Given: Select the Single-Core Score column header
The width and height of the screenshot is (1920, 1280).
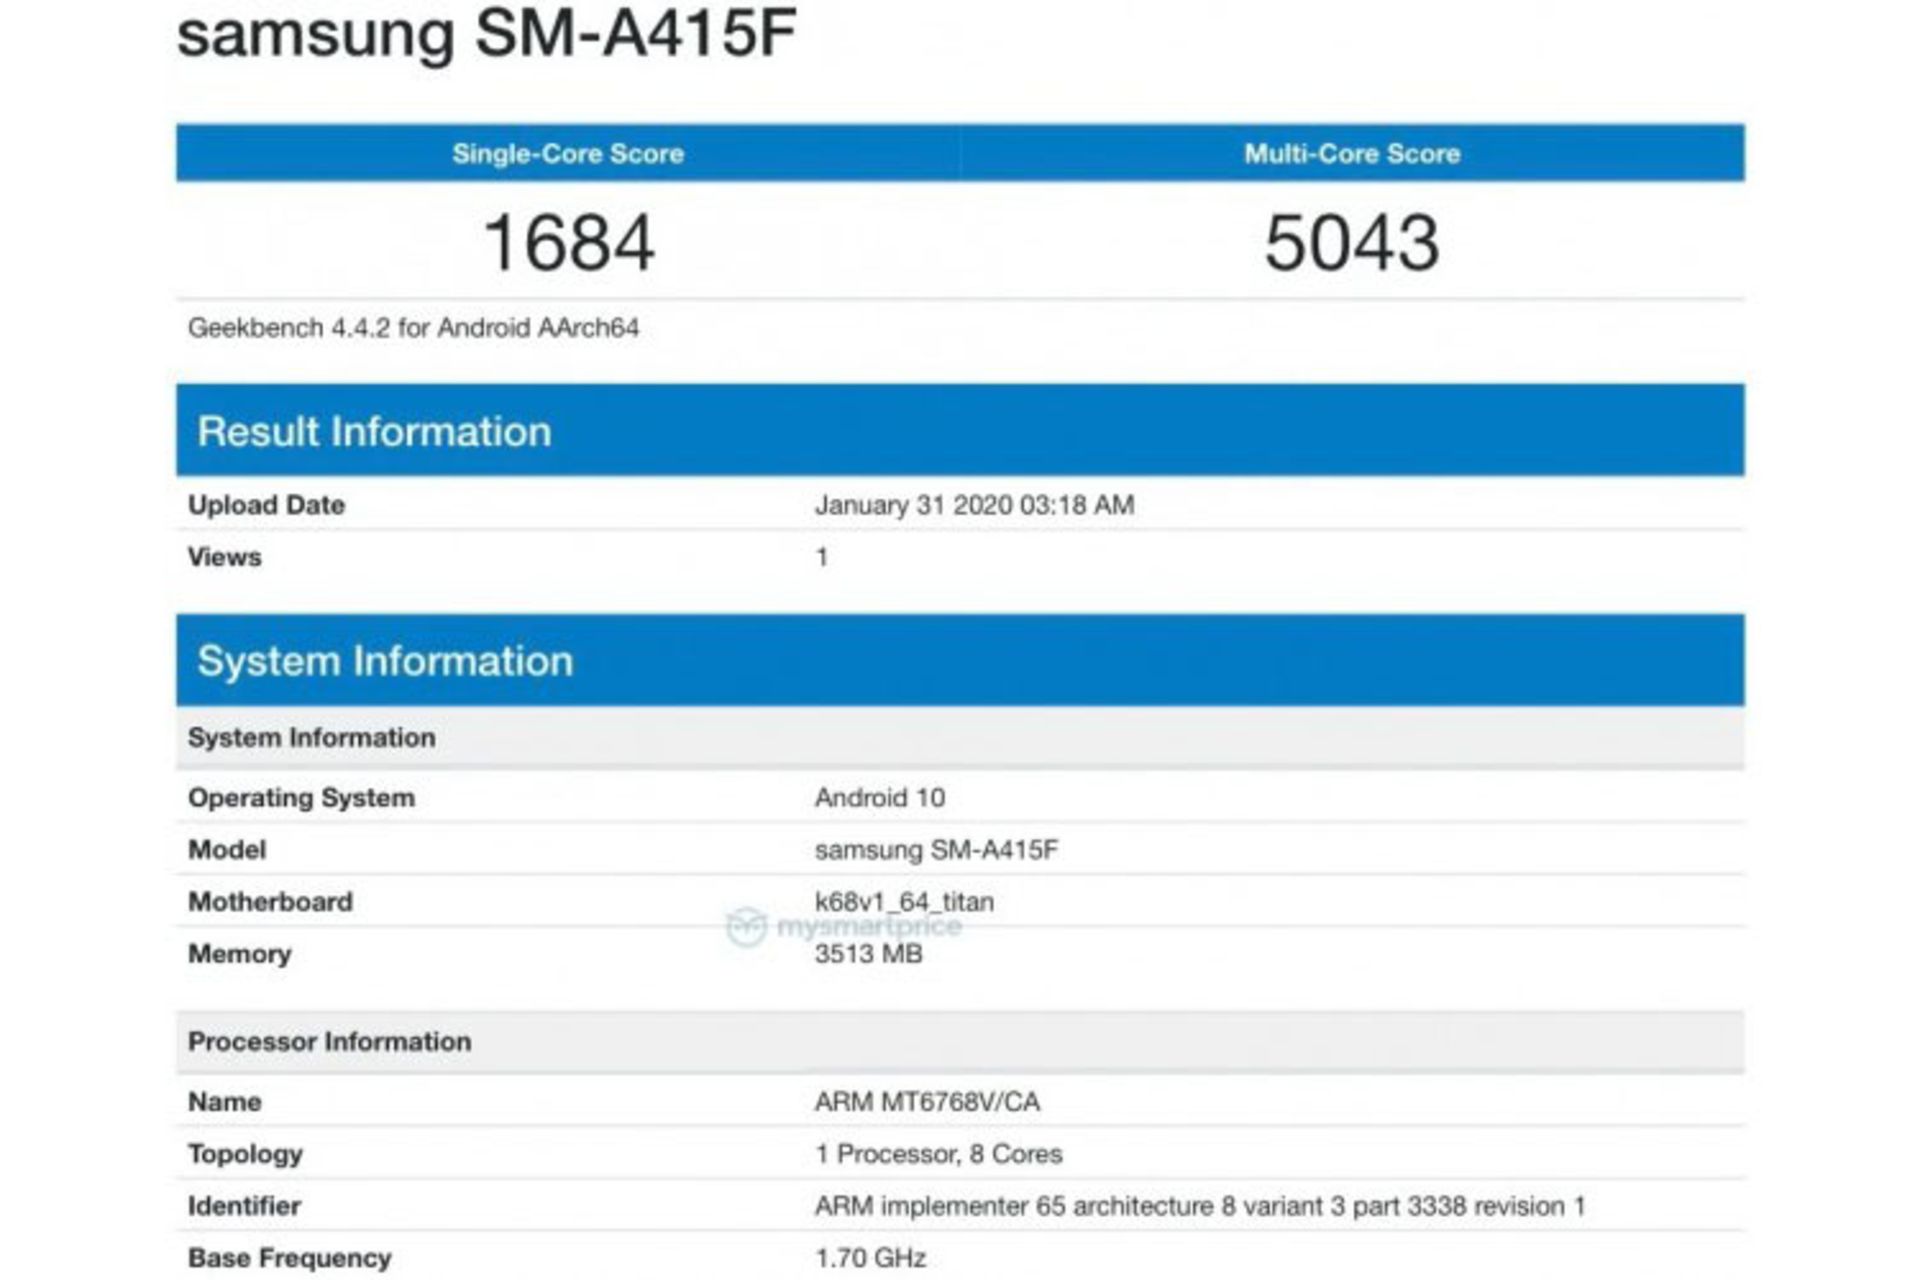Looking at the screenshot, I should 568,152.
